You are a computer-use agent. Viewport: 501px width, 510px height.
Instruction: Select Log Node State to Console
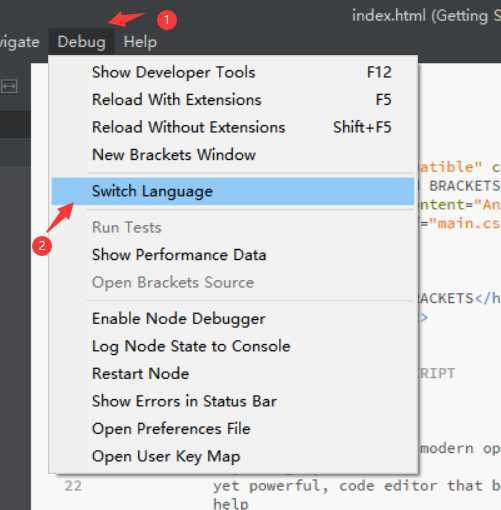click(x=233, y=346)
